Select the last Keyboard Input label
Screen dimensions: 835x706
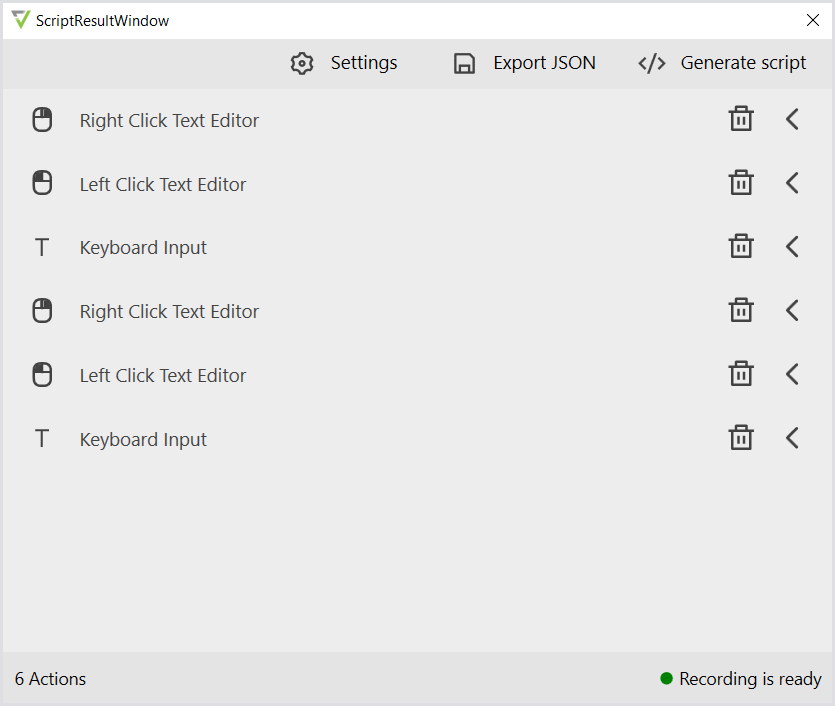coord(143,440)
